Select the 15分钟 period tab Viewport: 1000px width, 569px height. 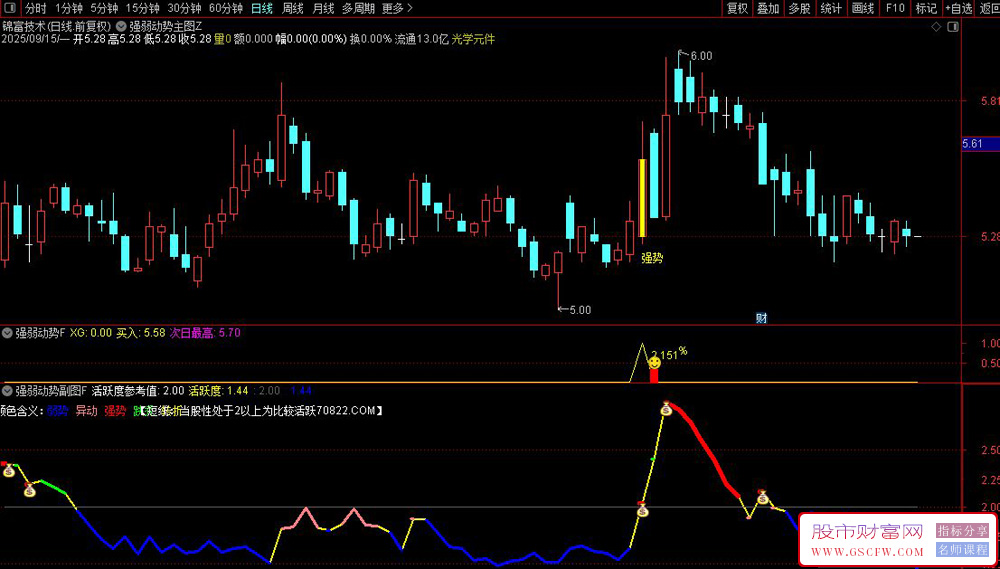point(142,8)
